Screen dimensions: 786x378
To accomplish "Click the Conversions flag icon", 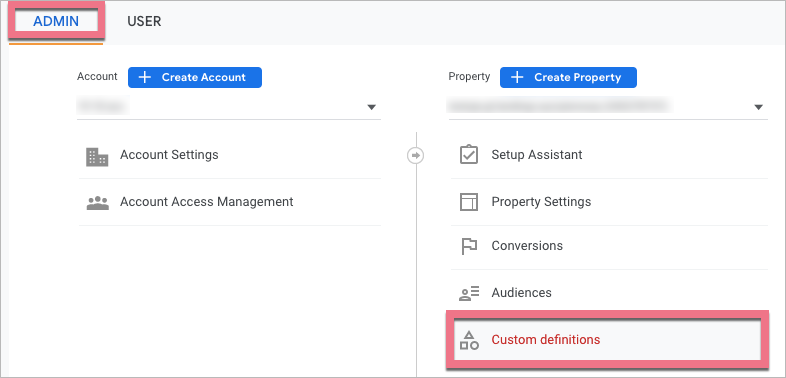I will coord(469,246).
